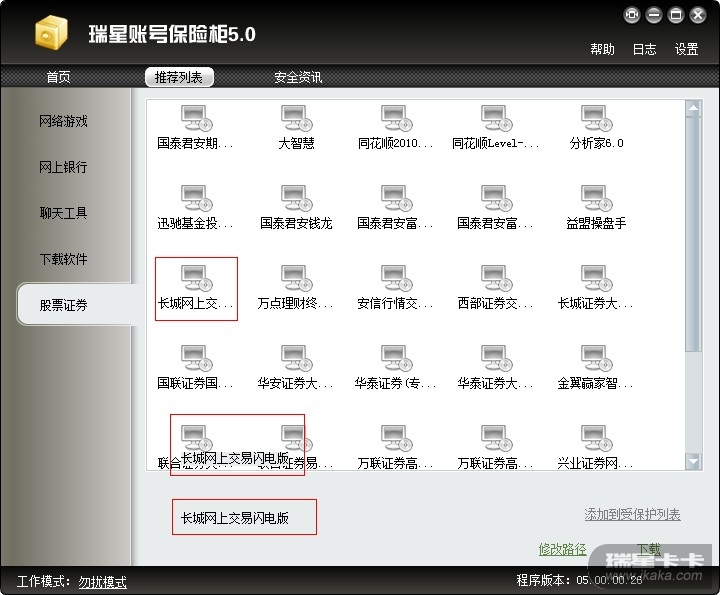Select the 华泰证券大... software icon
This screenshot has height=595, width=720.
click(x=496, y=358)
